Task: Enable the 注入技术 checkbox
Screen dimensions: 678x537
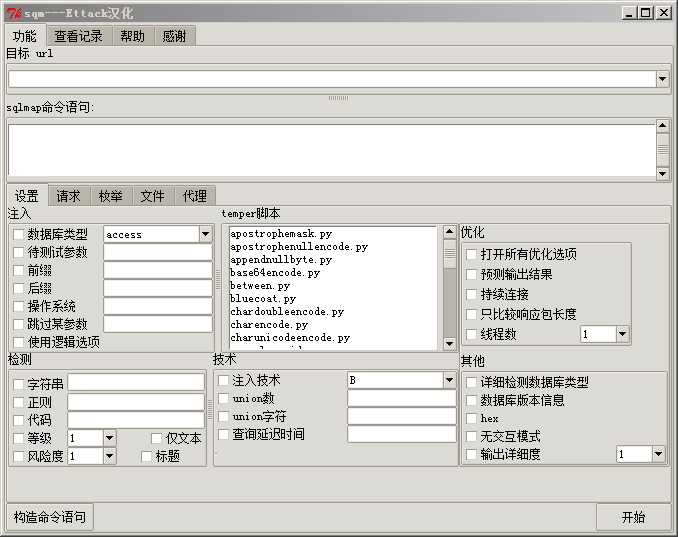Action: [x=223, y=380]
